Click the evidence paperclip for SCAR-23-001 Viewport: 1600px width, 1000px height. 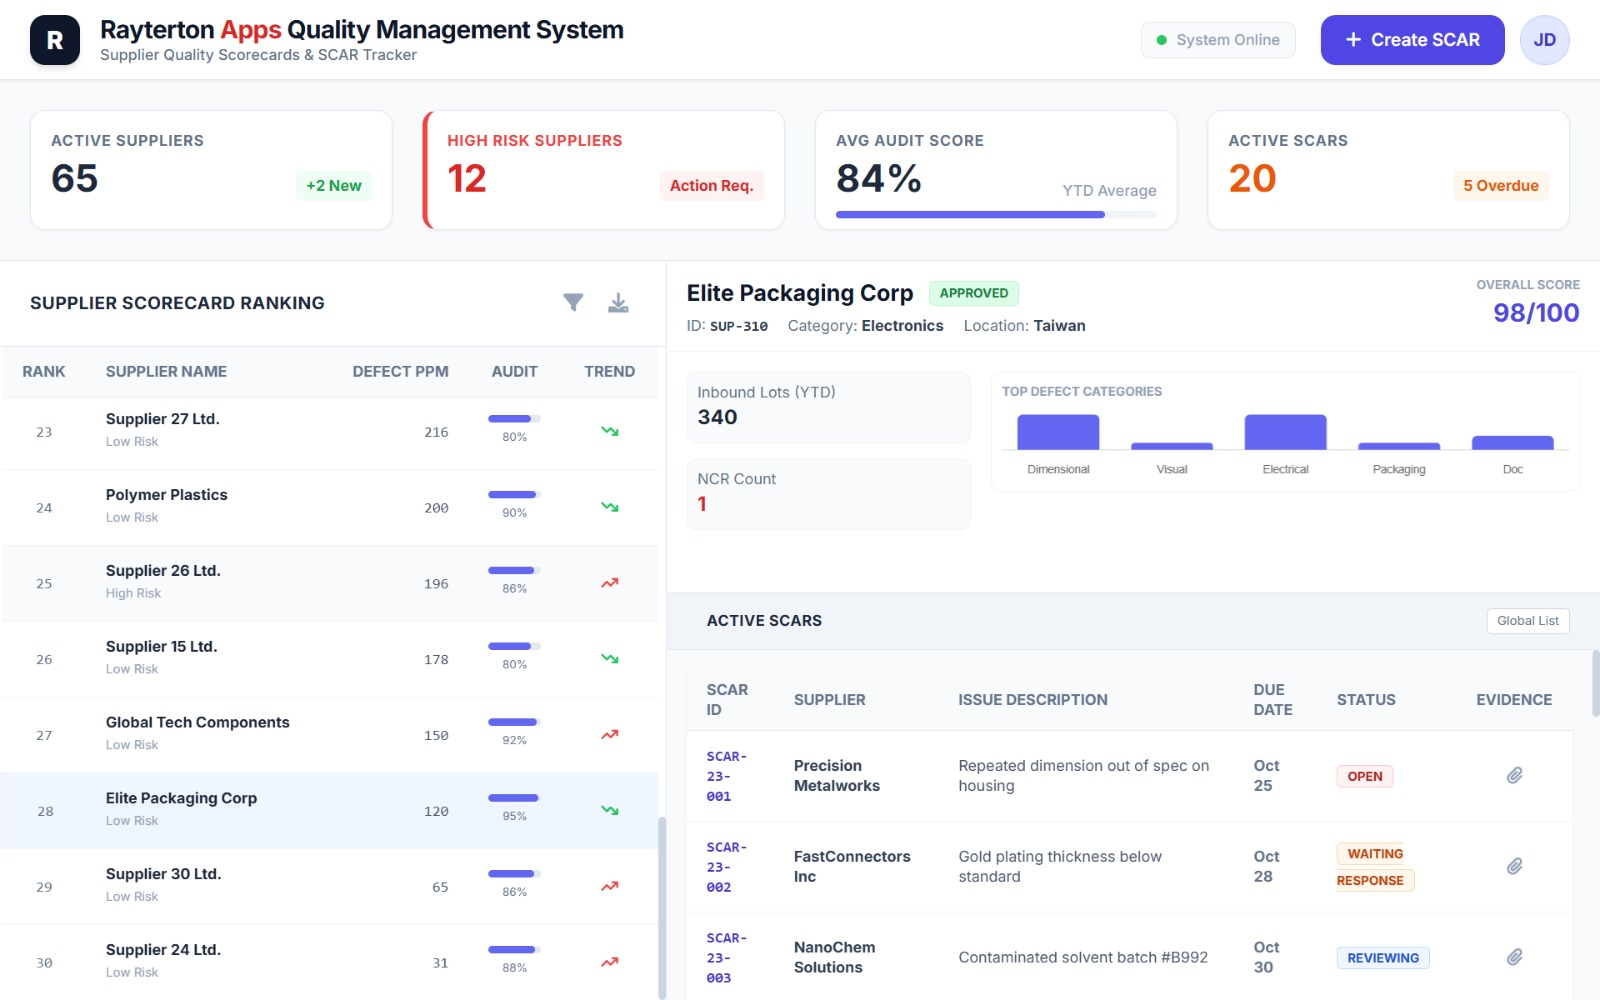(x=1516, y=775)
